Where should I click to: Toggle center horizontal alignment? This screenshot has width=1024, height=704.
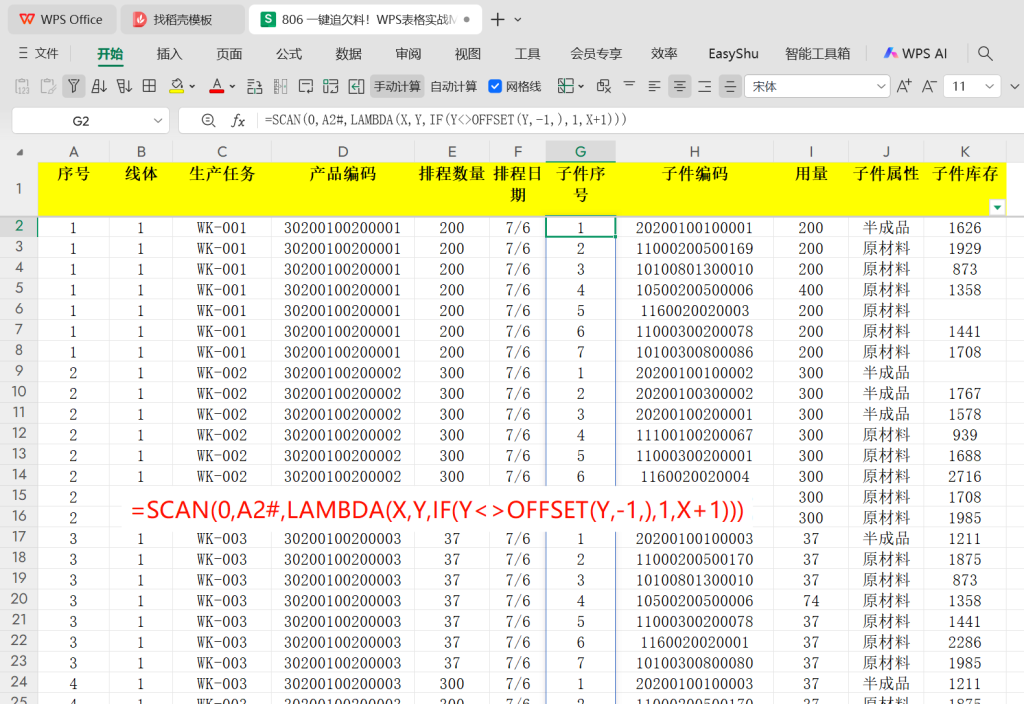[x=680, y=86]
